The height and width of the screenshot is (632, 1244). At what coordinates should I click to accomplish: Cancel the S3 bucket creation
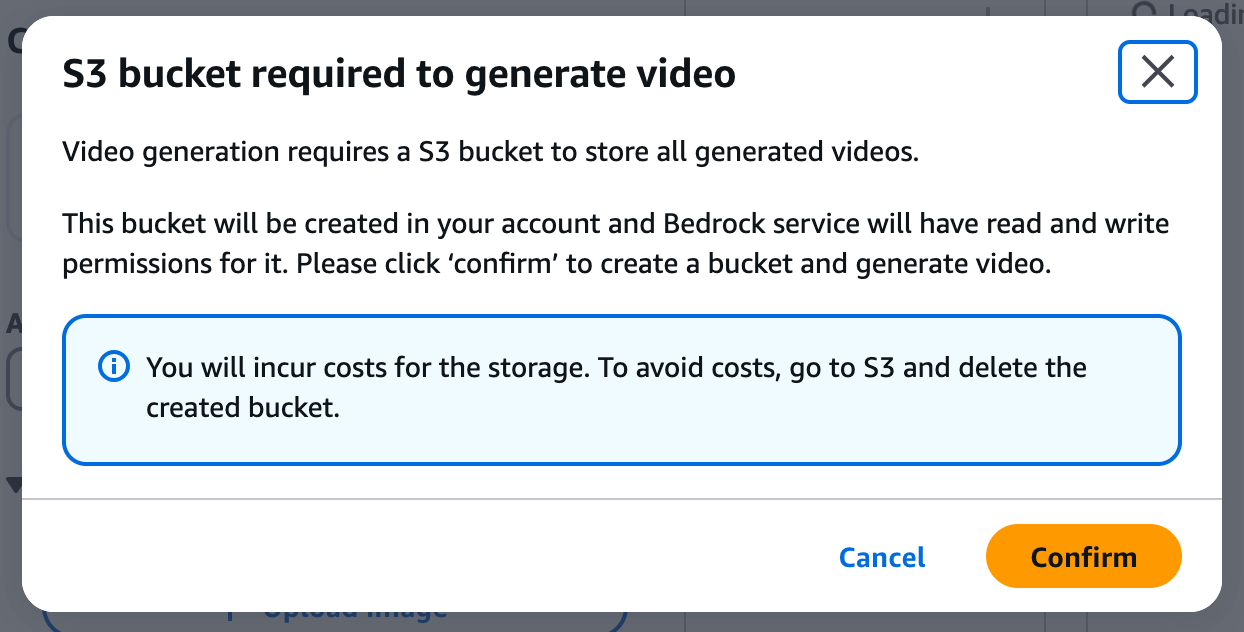(x=882, y=557)
